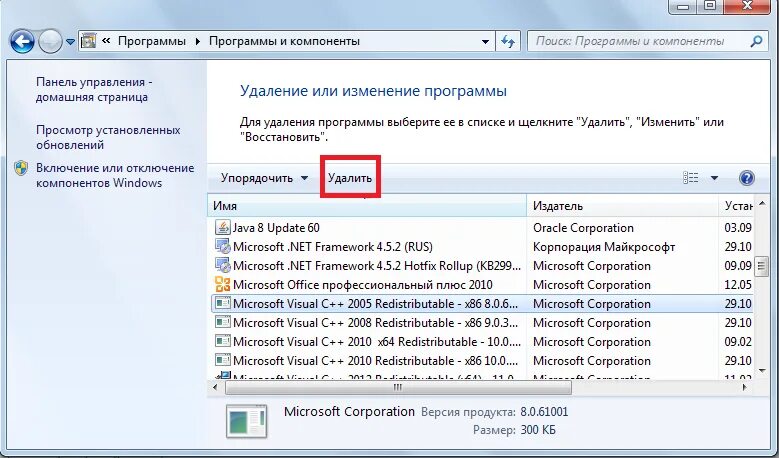Open 'Панель управления - домашняя страница' link
Image resolution: width=779 pixels, height=458 pixels.
[x=94, y=89]
